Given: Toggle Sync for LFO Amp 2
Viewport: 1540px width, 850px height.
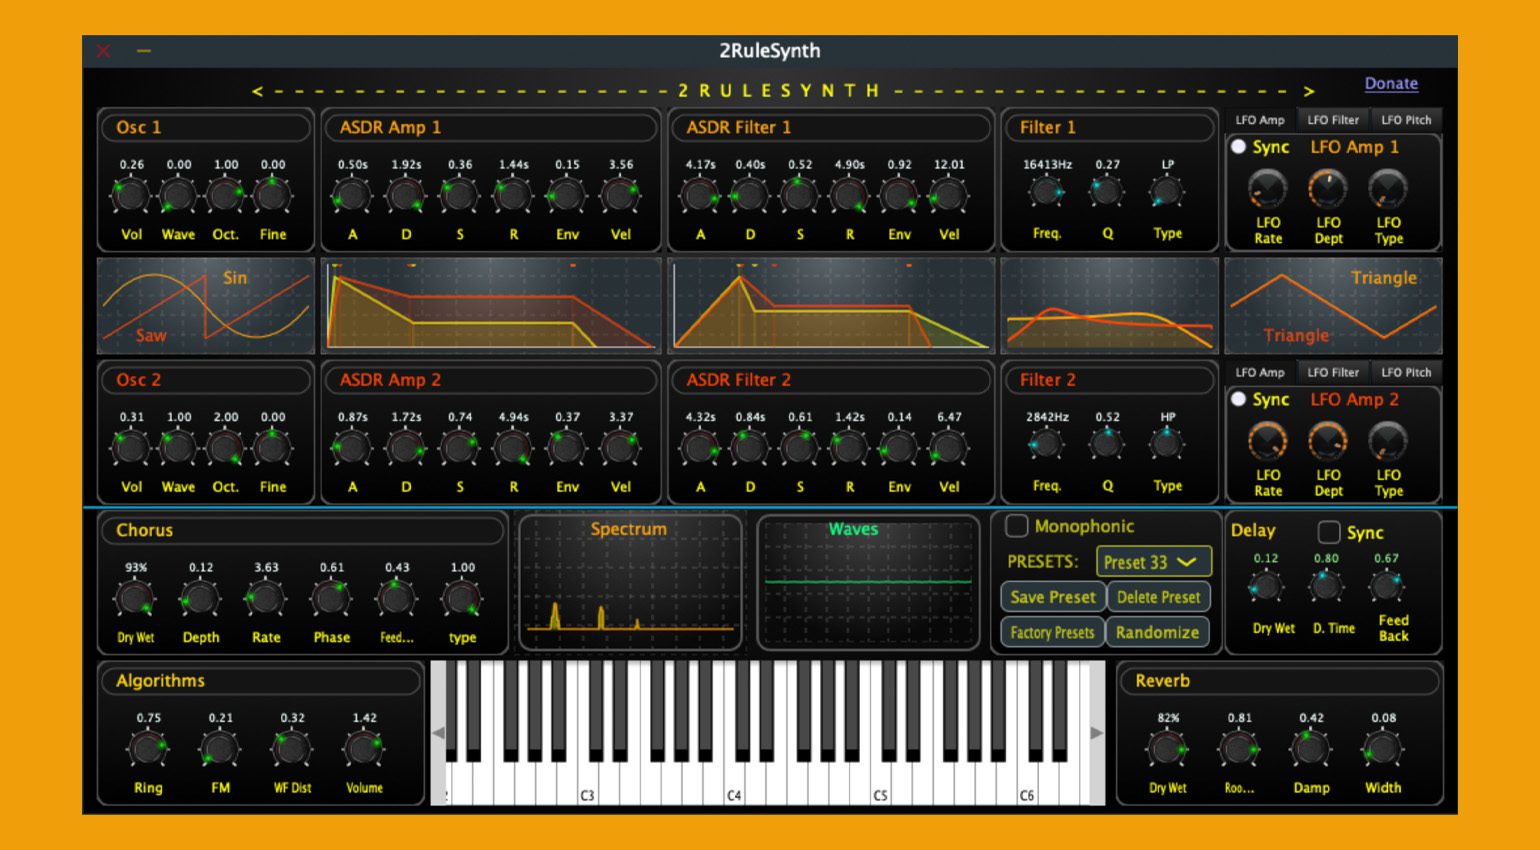Looking at the screenshot, I should coord(1238,399).
